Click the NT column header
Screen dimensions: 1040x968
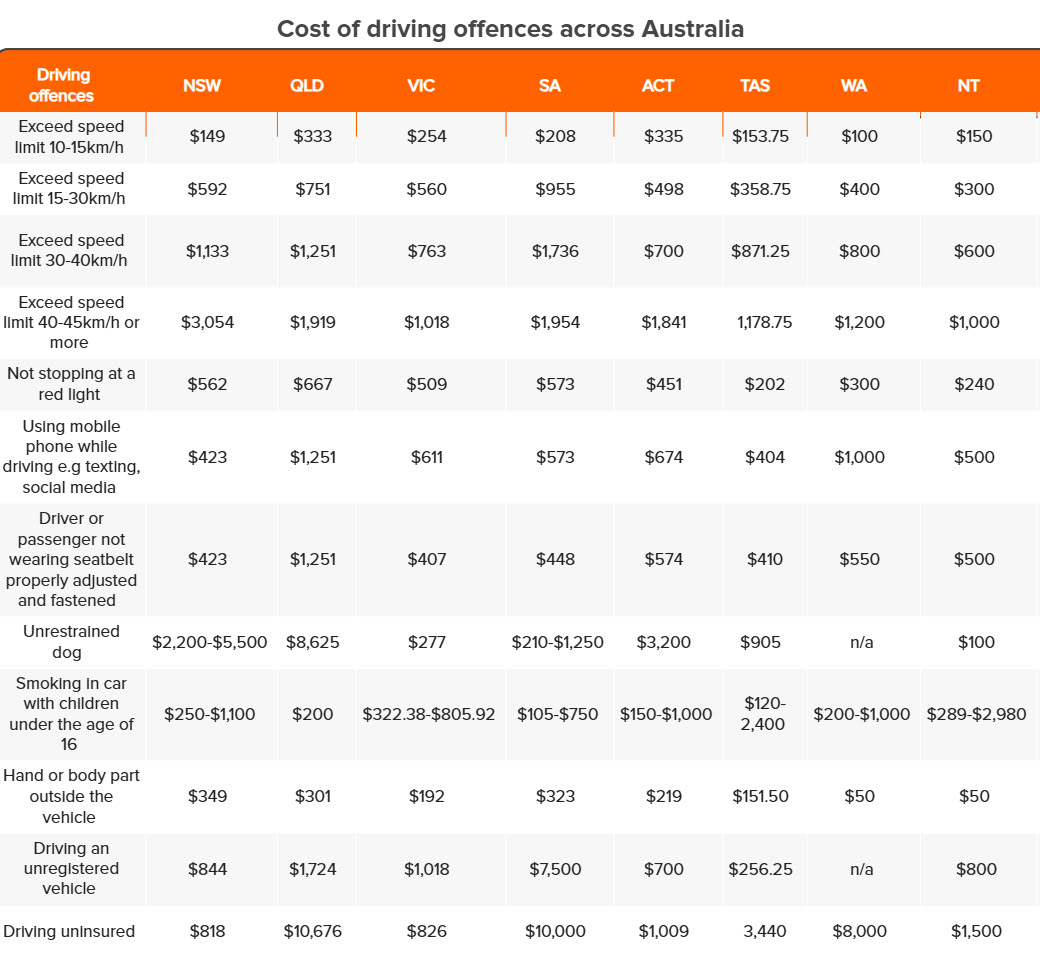[x=968, y=86]
